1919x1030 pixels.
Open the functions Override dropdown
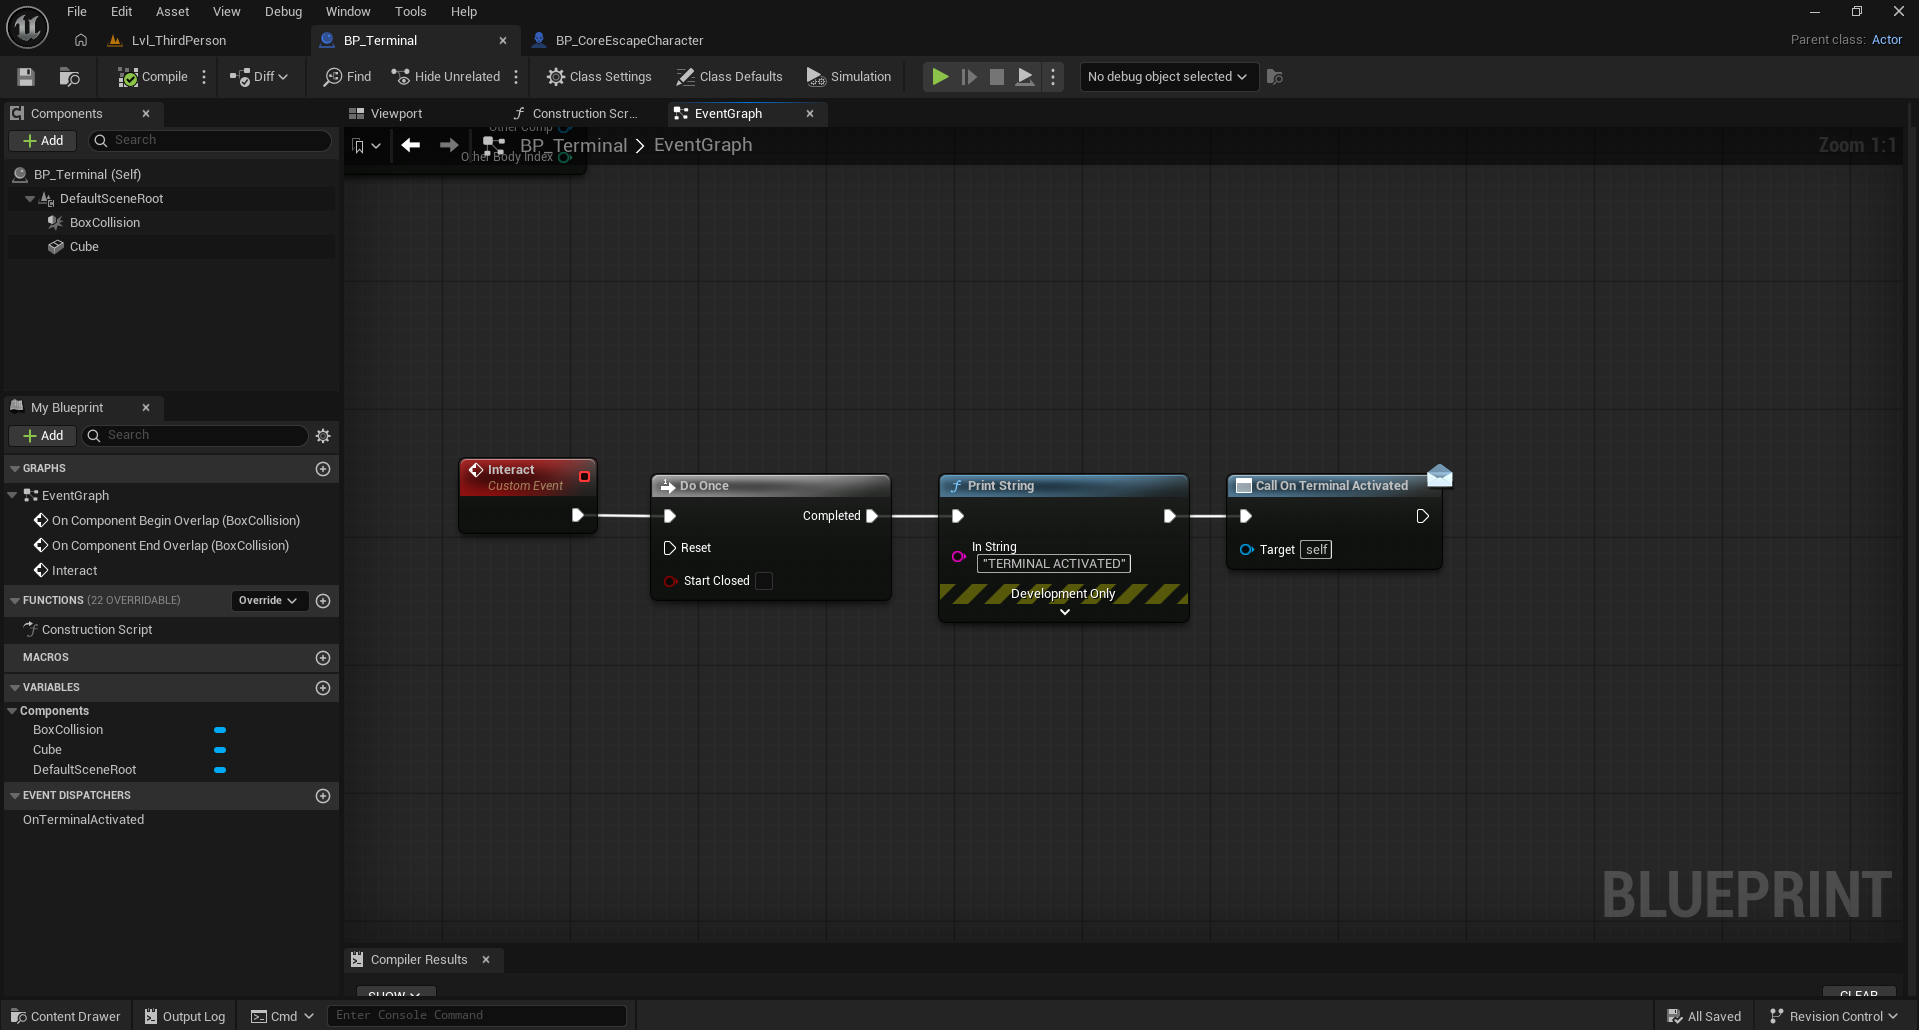(268, 601)
